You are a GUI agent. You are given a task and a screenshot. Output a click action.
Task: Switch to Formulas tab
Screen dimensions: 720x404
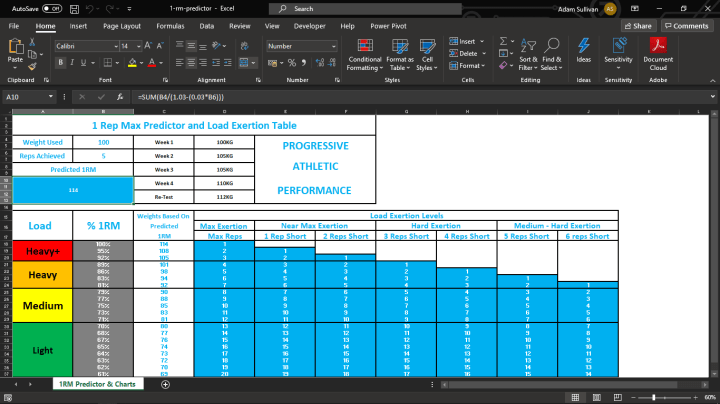tap(170, 26)
